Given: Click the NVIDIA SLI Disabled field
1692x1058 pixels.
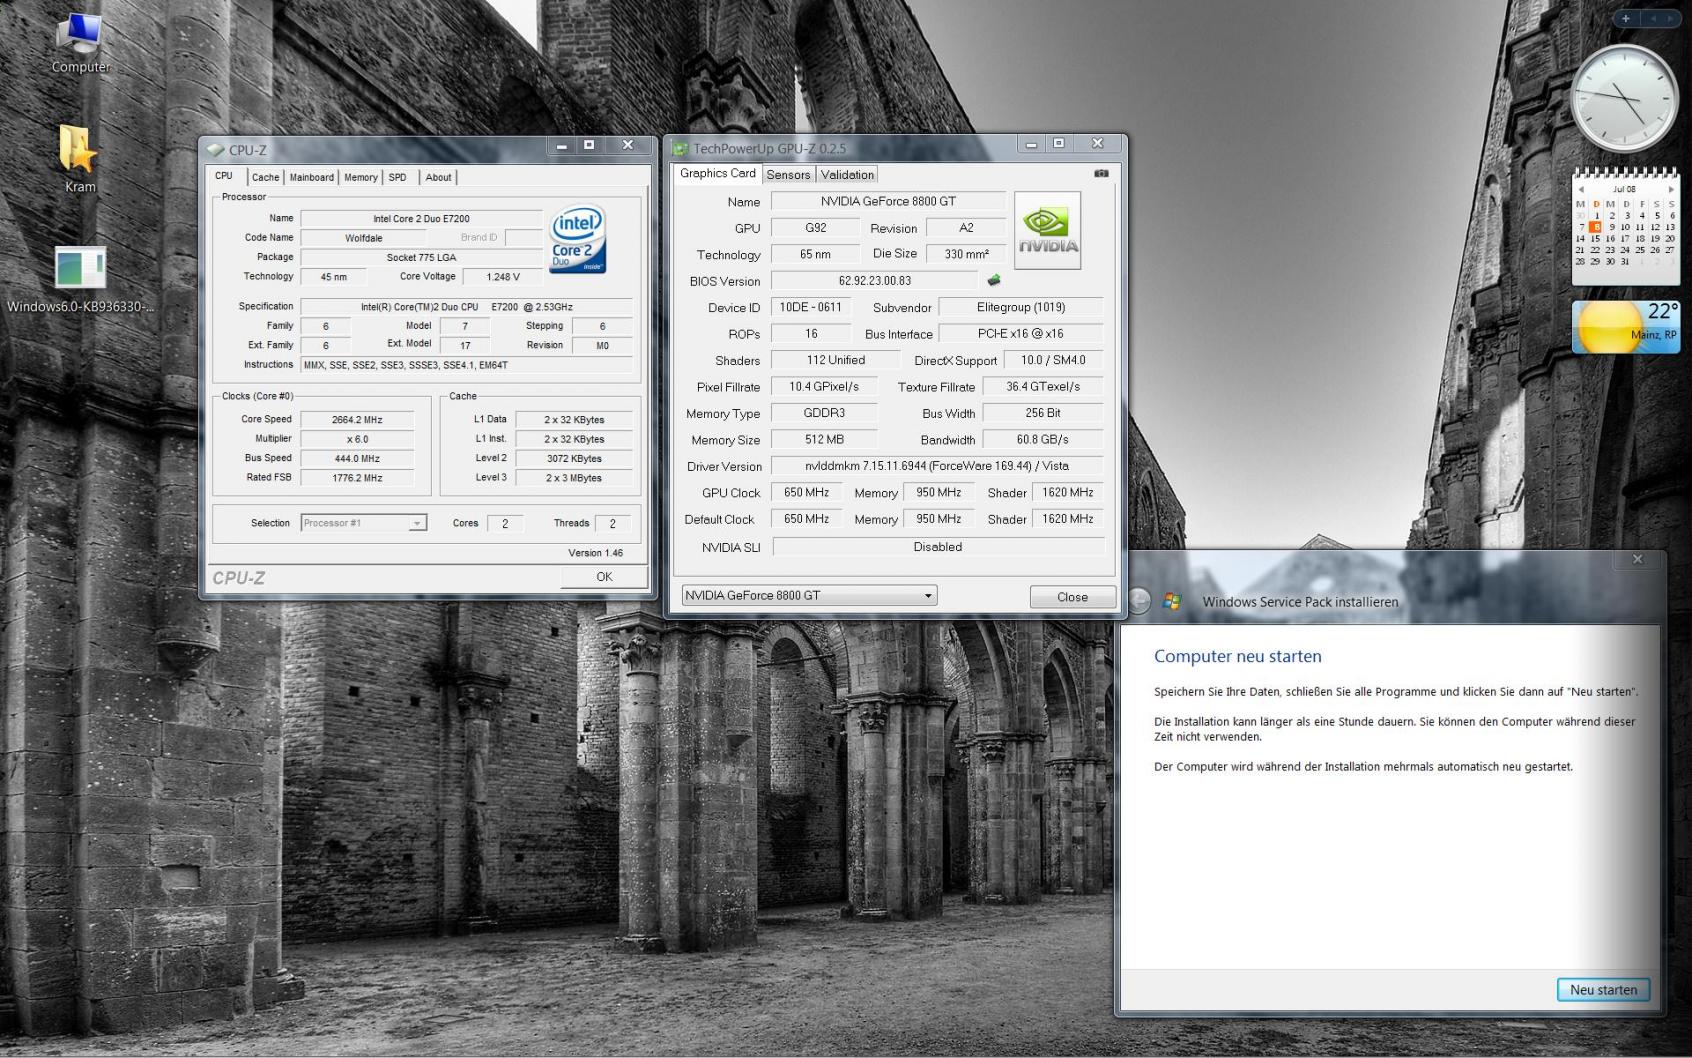Looking at the screenshot, I should click(x=938, y=547).
